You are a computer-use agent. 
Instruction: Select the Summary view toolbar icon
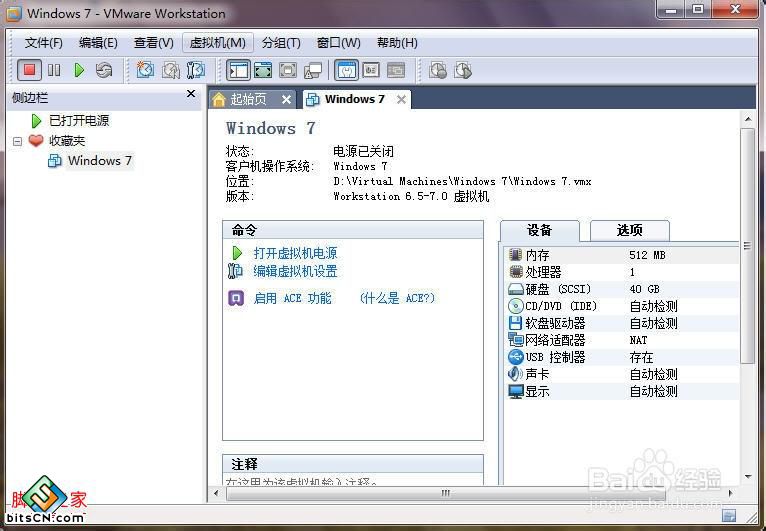(346, 70)
